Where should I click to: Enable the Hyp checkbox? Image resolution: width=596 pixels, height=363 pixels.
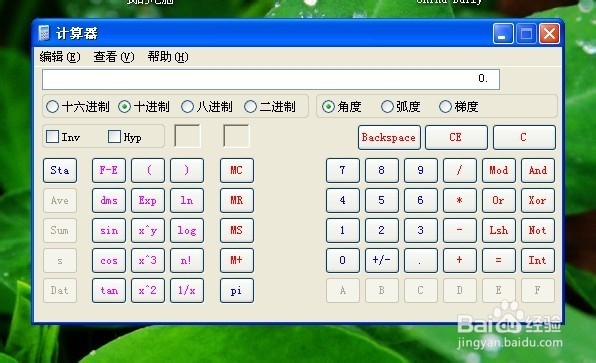[125, 137]
